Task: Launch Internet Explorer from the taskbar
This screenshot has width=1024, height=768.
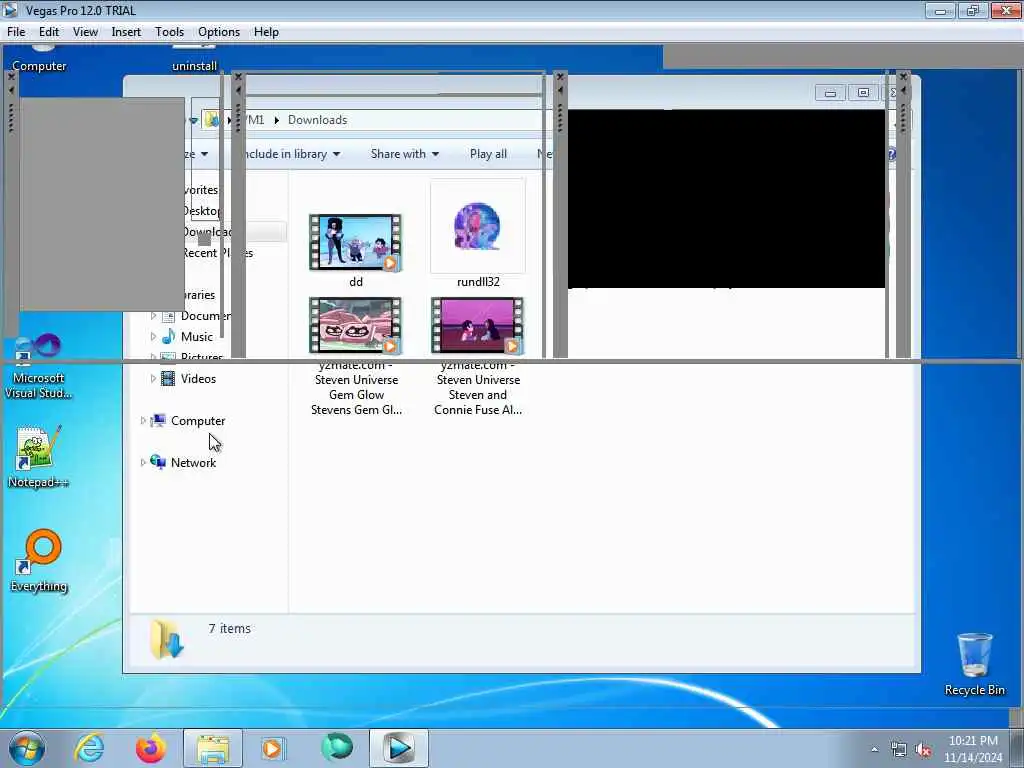Action: pyautogui.click(x=89, y=748)
